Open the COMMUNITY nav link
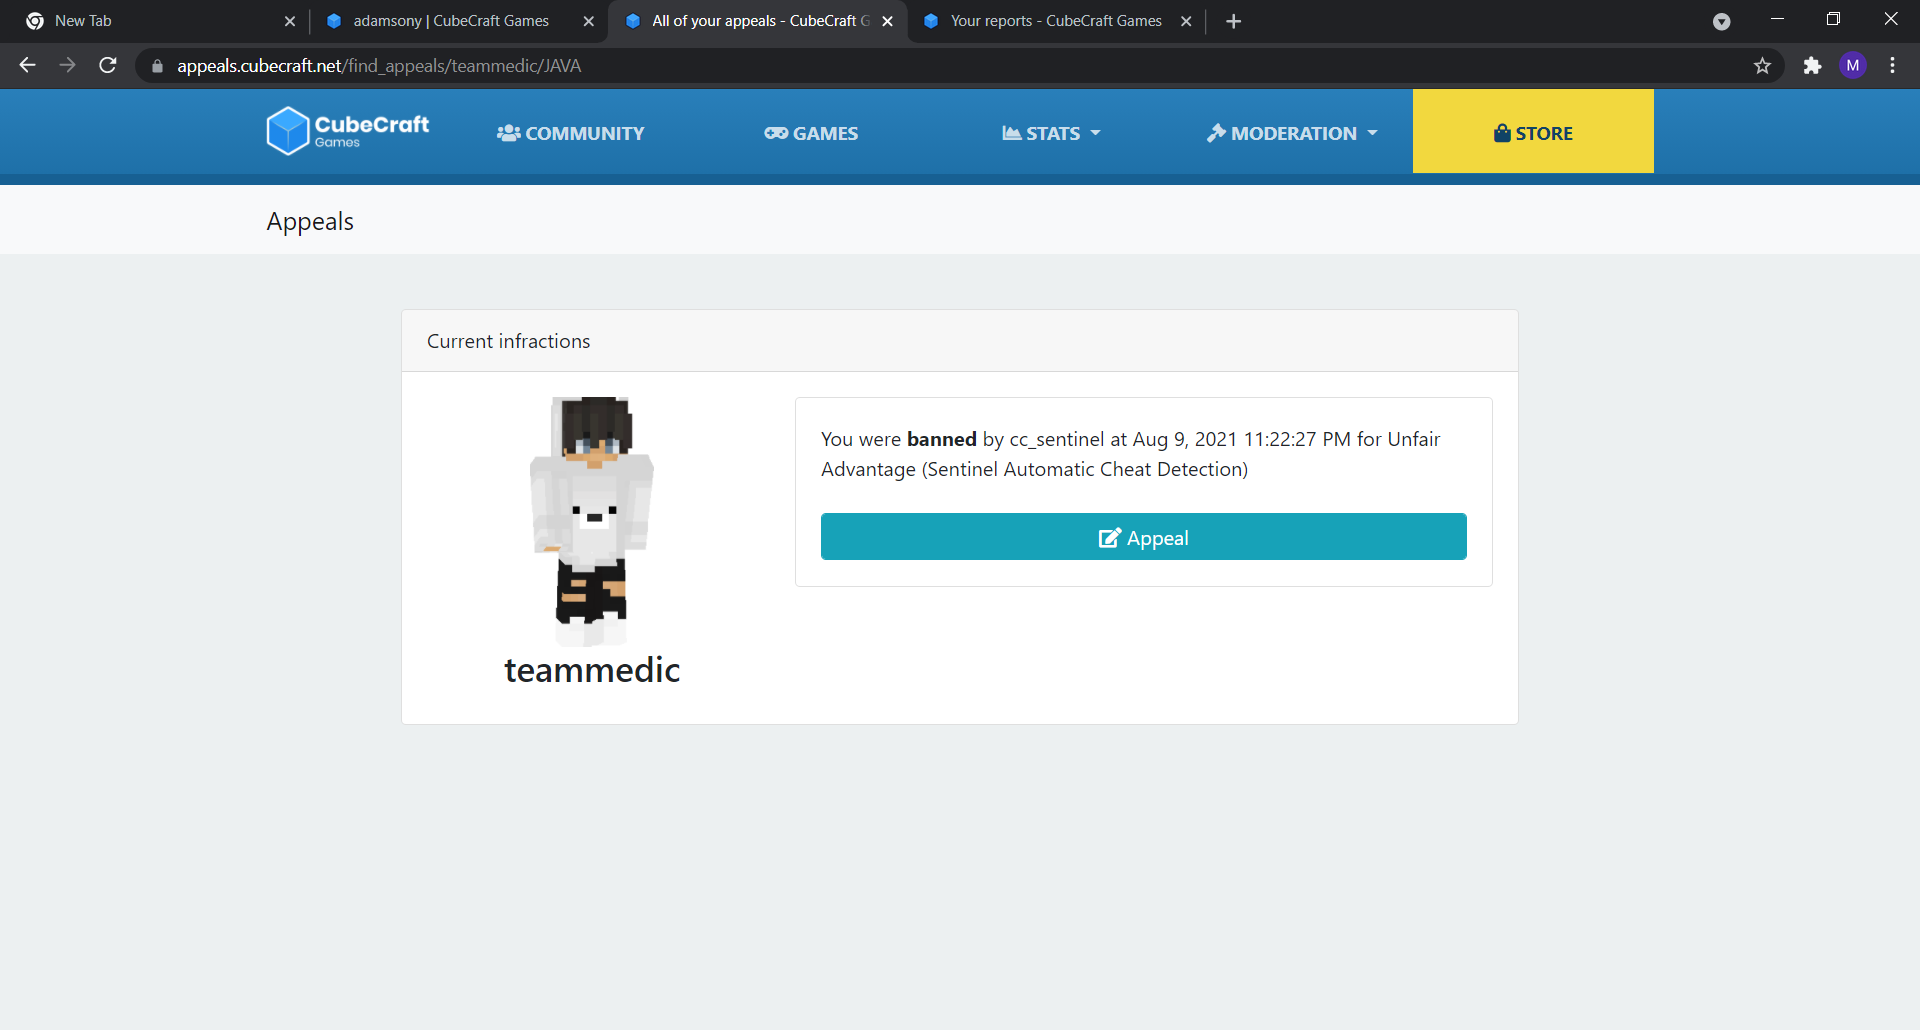The image size is (1920, 1030). pos(571,133)
